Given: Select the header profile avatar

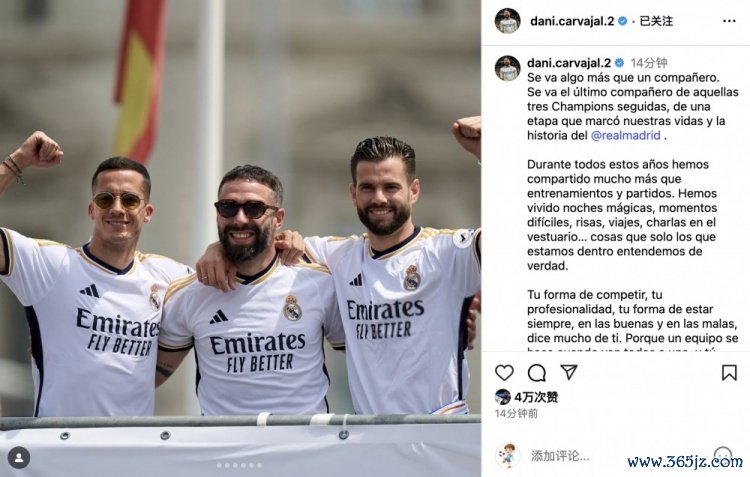Looking at the screenshot, I should (x=507, y=21).
